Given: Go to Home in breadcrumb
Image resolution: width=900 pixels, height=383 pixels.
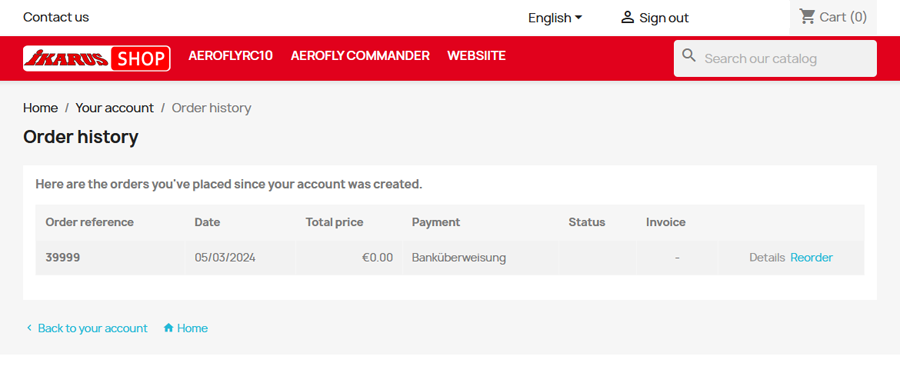Looking at the screenshot, I should click(x=40, y=107).
